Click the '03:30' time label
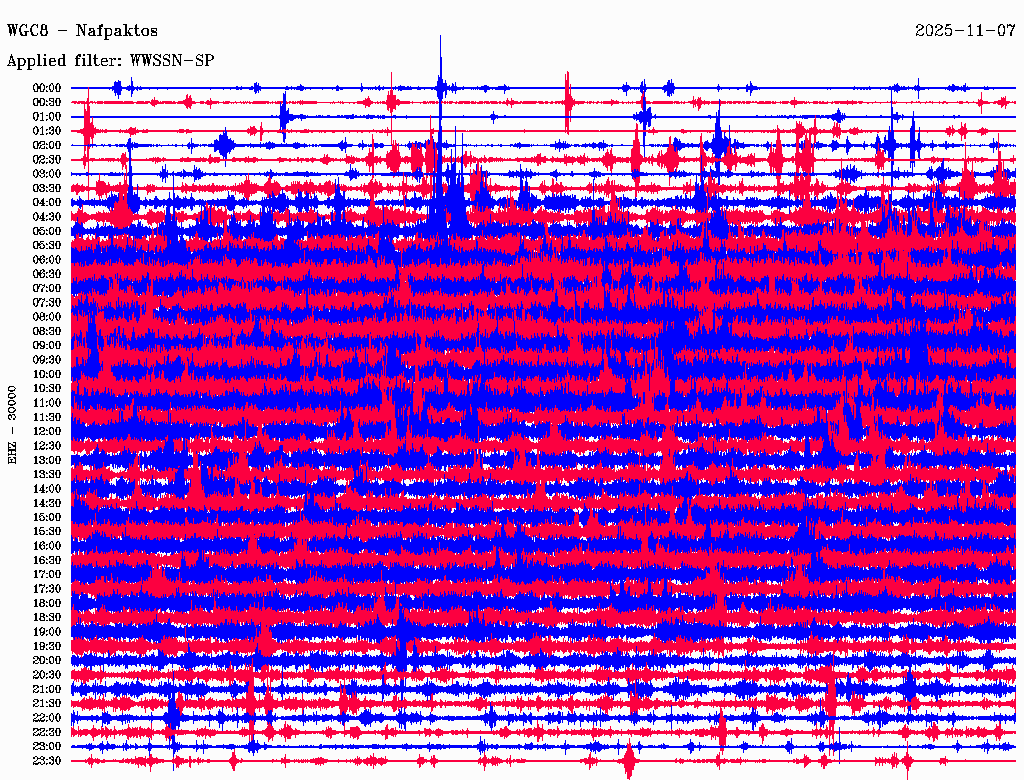Image resolution: width=1024 pixels, height=780 pixels. [47, 188]
